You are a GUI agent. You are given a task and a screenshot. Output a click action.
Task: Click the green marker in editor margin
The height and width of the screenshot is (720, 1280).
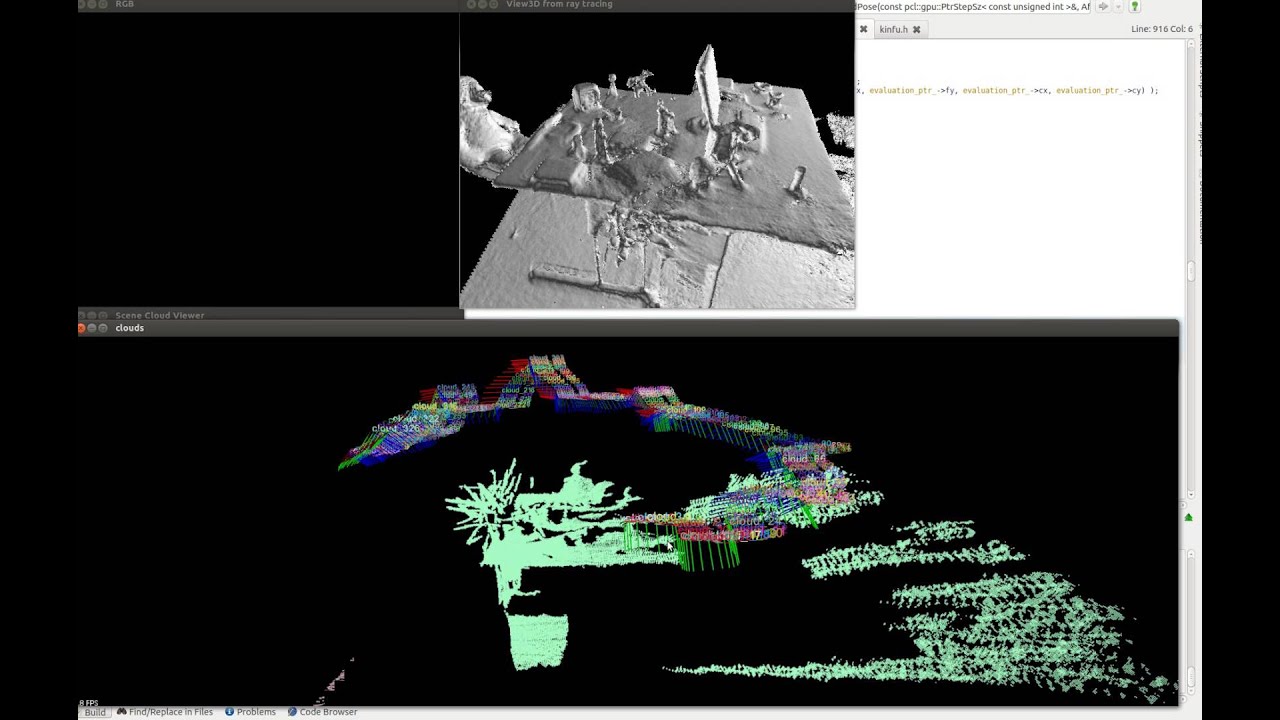1188,517
